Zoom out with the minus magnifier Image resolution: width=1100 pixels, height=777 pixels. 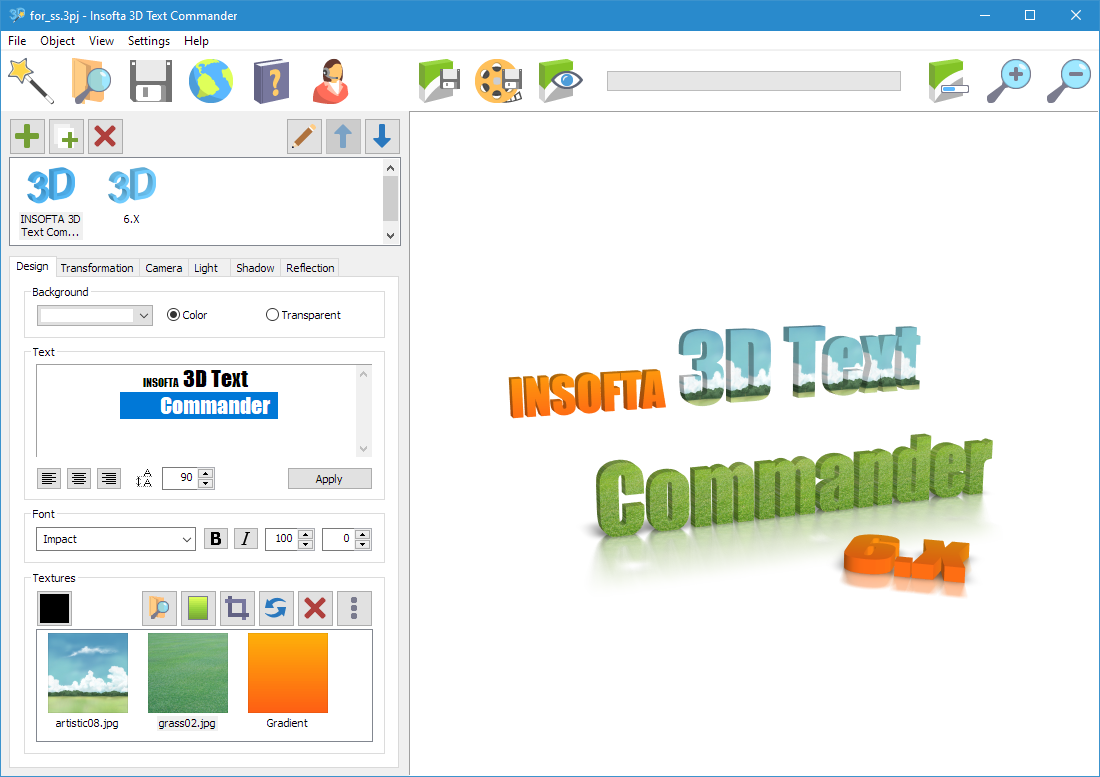tap(1068, 81)
